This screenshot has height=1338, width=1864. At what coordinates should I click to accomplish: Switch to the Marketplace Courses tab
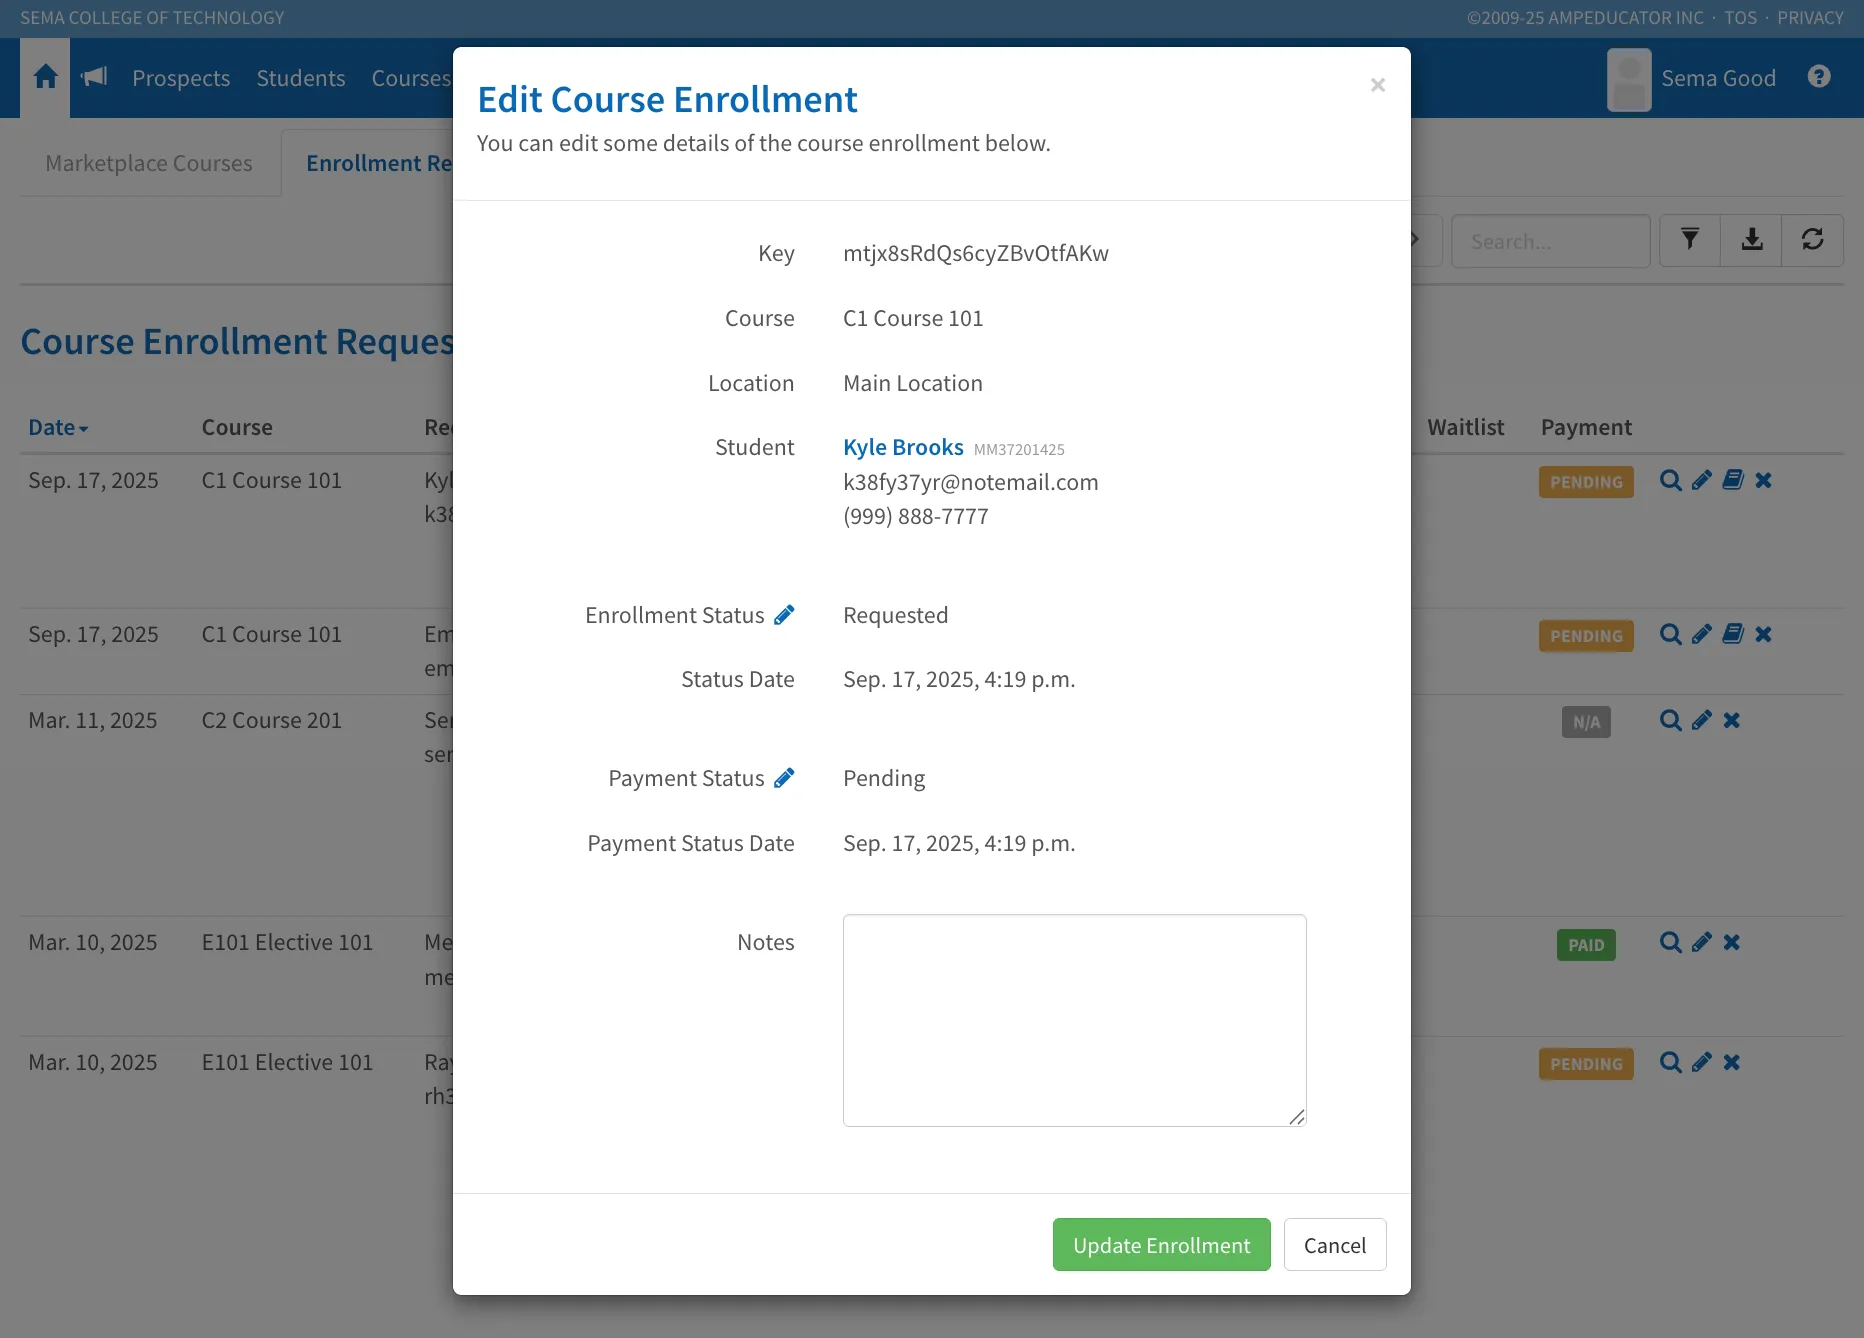pos(149,163)
